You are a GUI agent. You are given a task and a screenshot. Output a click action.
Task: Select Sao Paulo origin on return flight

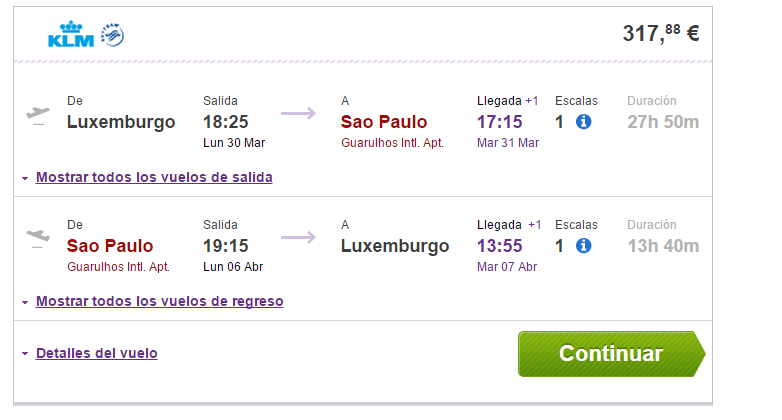pos(110,246)
